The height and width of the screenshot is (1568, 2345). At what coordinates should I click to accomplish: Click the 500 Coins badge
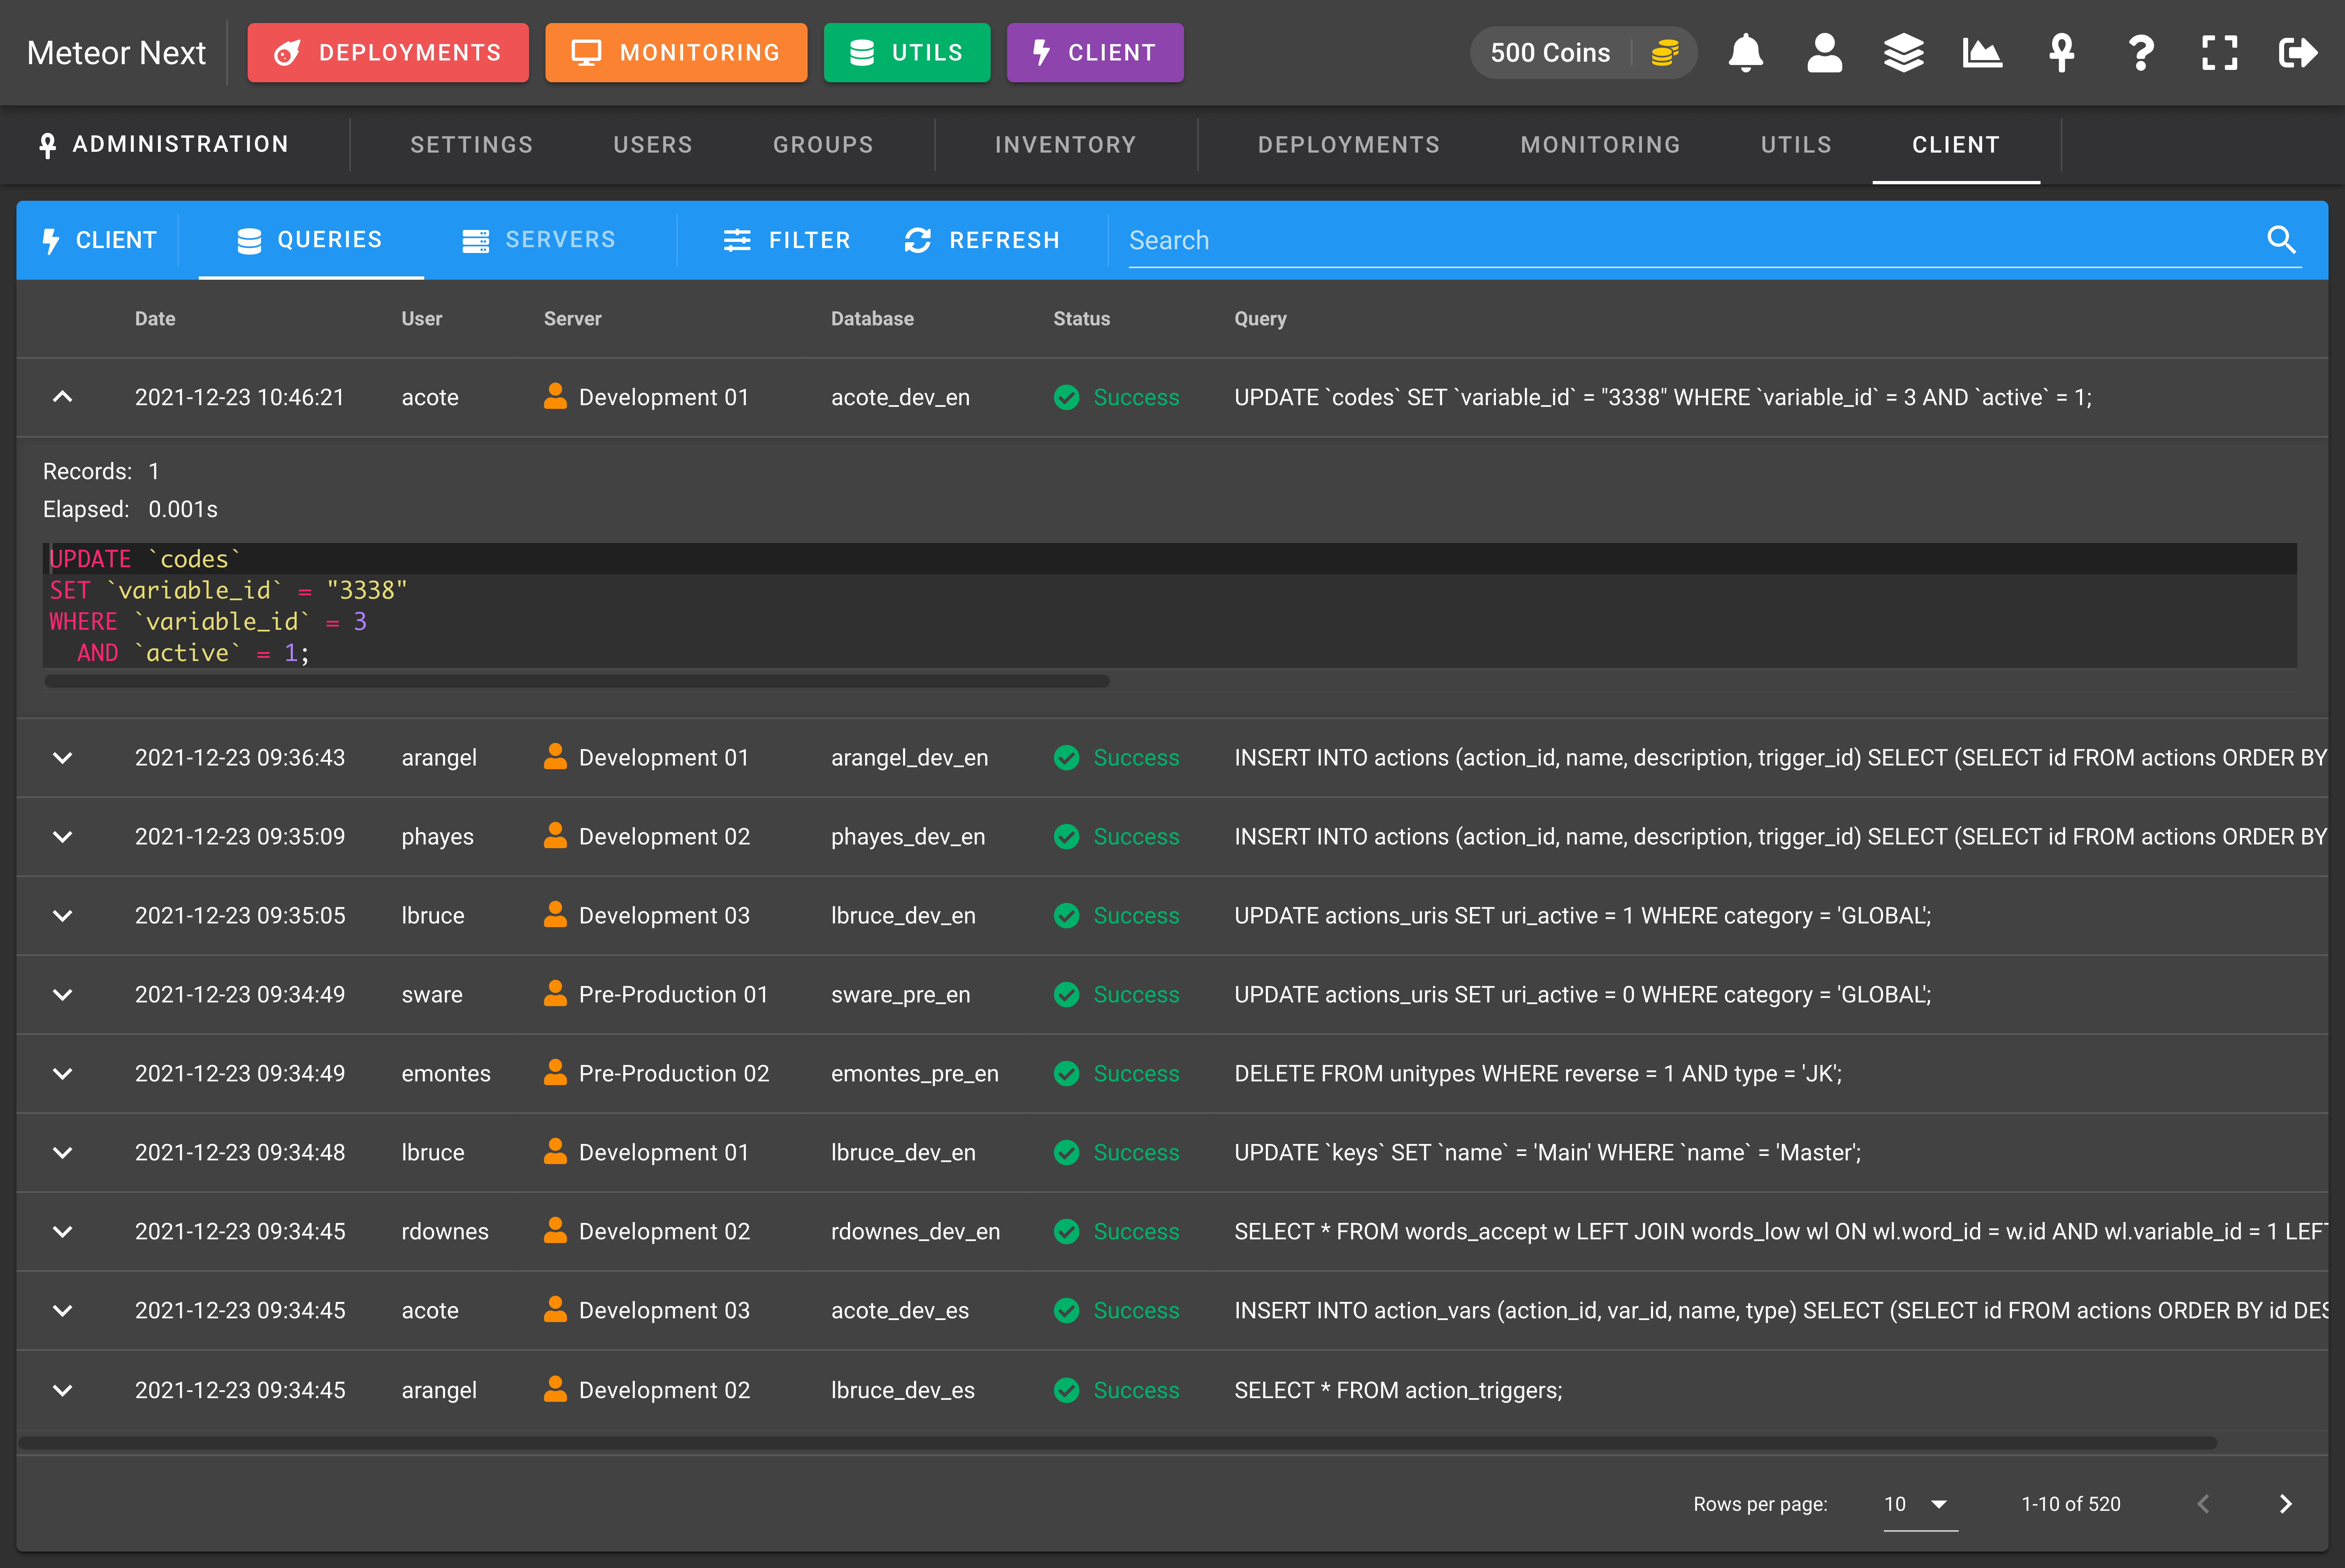point(1583,53)
